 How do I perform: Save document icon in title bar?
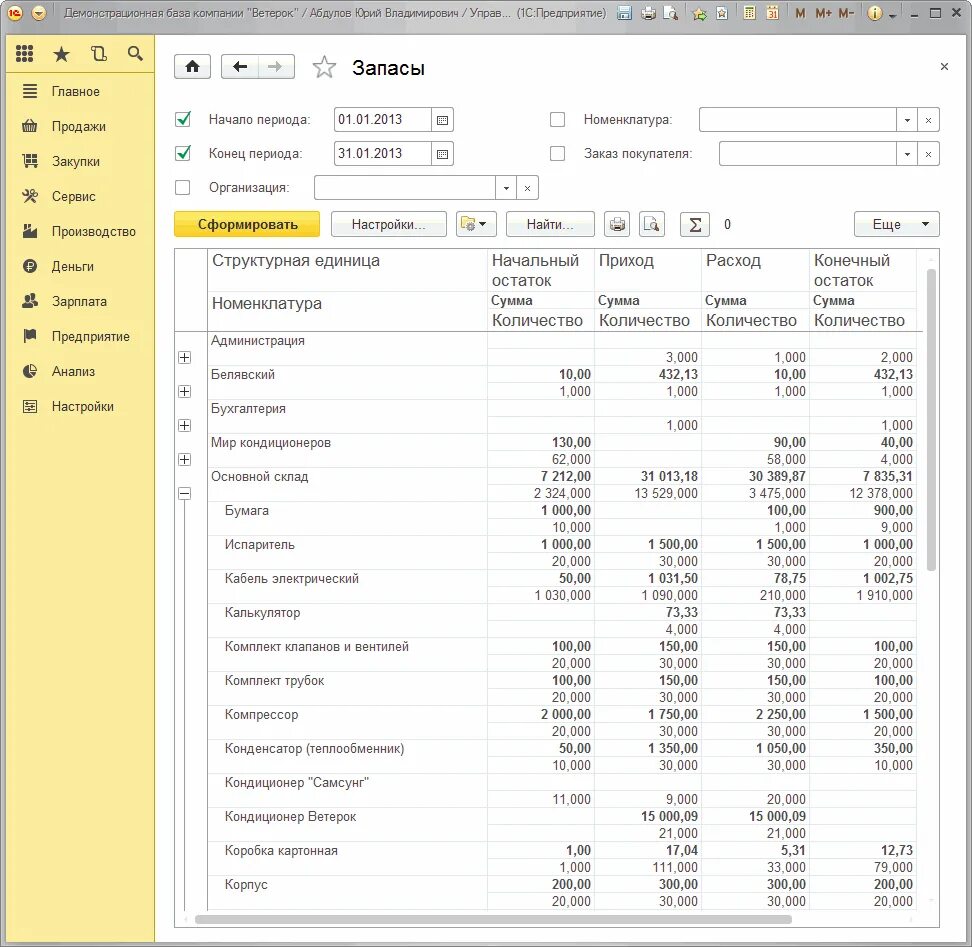coord(624,13)
